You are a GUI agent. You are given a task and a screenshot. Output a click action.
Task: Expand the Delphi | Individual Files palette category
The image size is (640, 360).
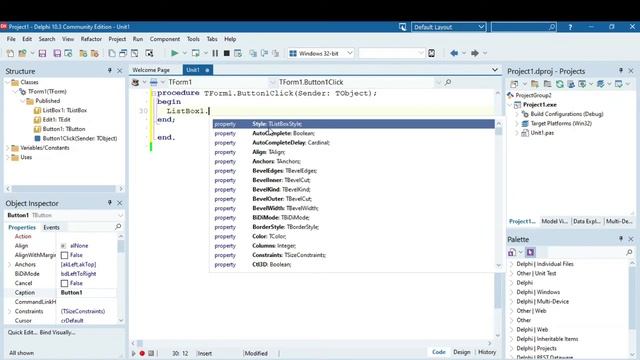[512, 264]
